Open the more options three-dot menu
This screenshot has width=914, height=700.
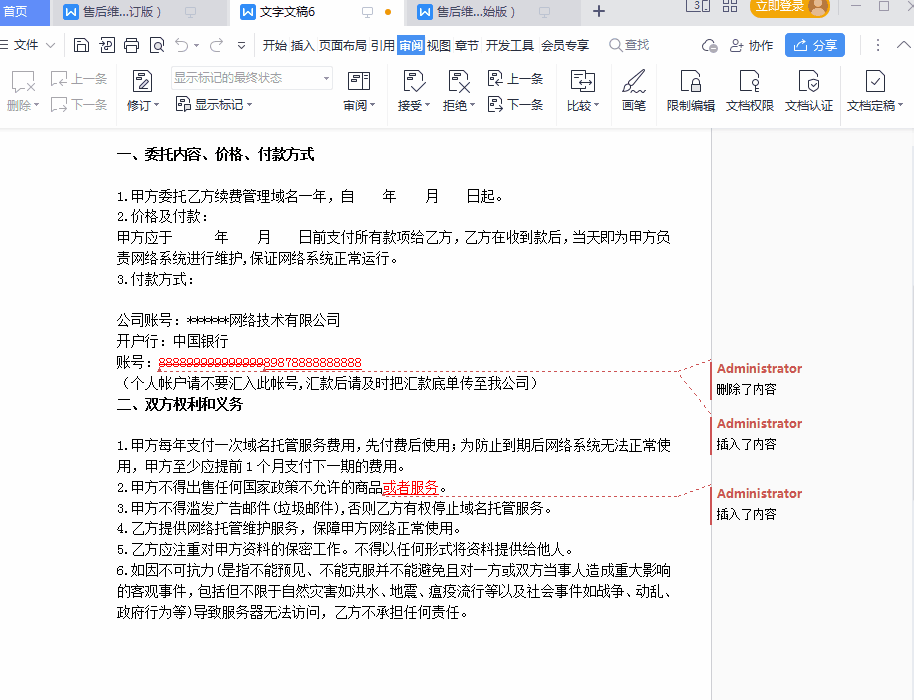tap(878, 45)
